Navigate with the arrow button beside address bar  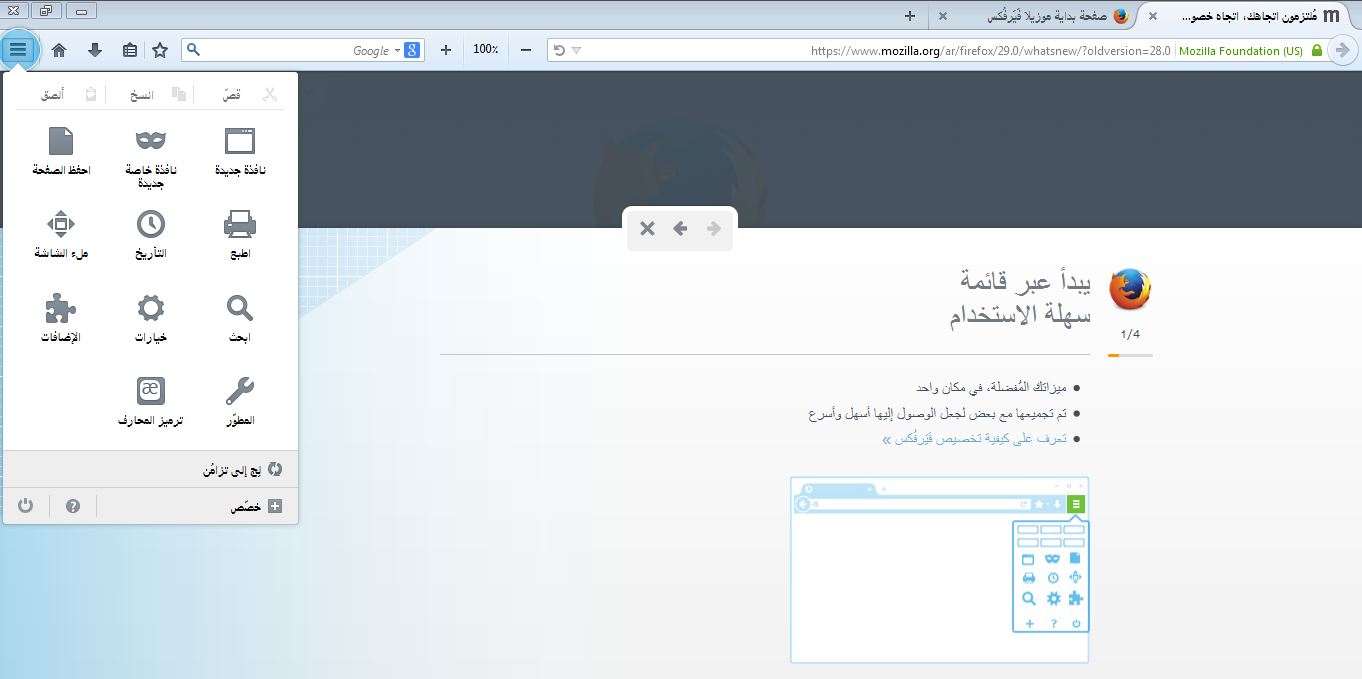click(x=1343, y=50)
